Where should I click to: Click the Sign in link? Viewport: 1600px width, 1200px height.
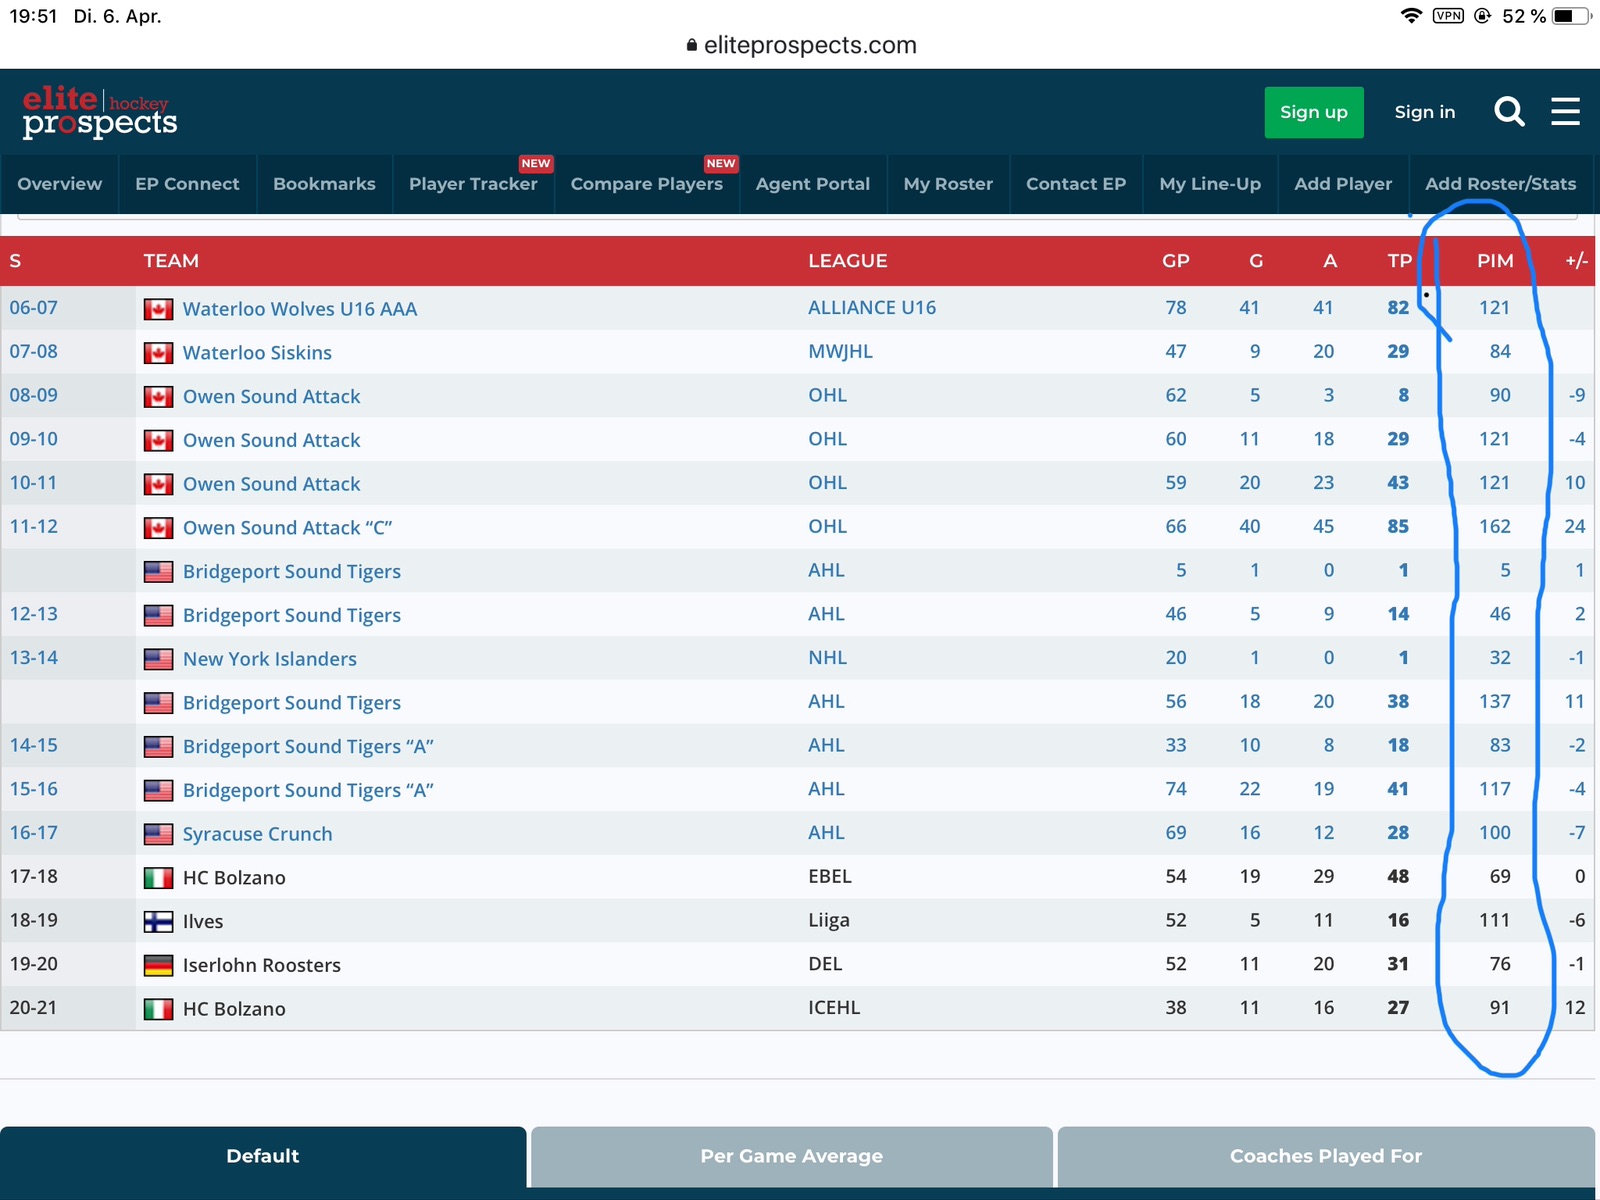[x=1424, y=112]
